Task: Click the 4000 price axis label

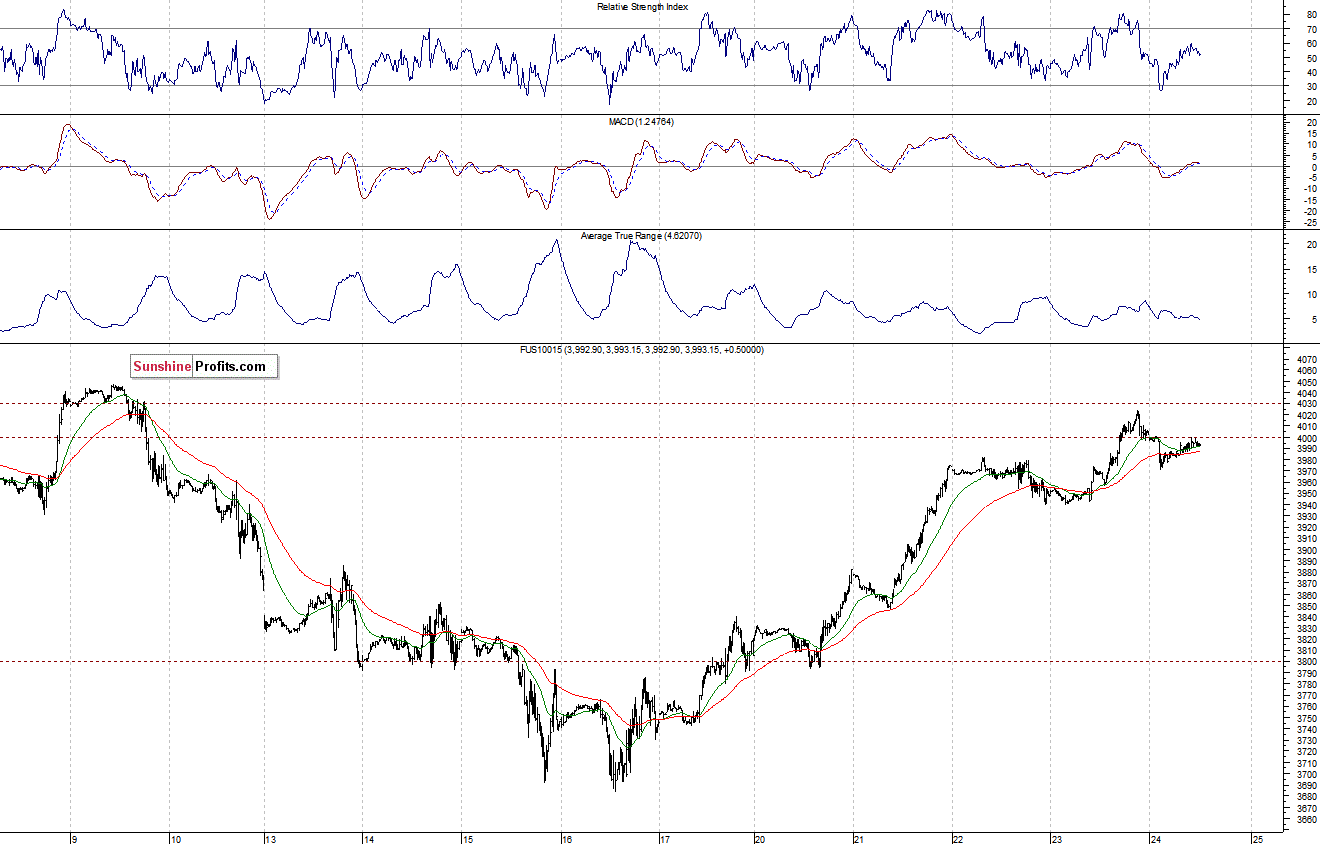Action: pos(1305,438)
